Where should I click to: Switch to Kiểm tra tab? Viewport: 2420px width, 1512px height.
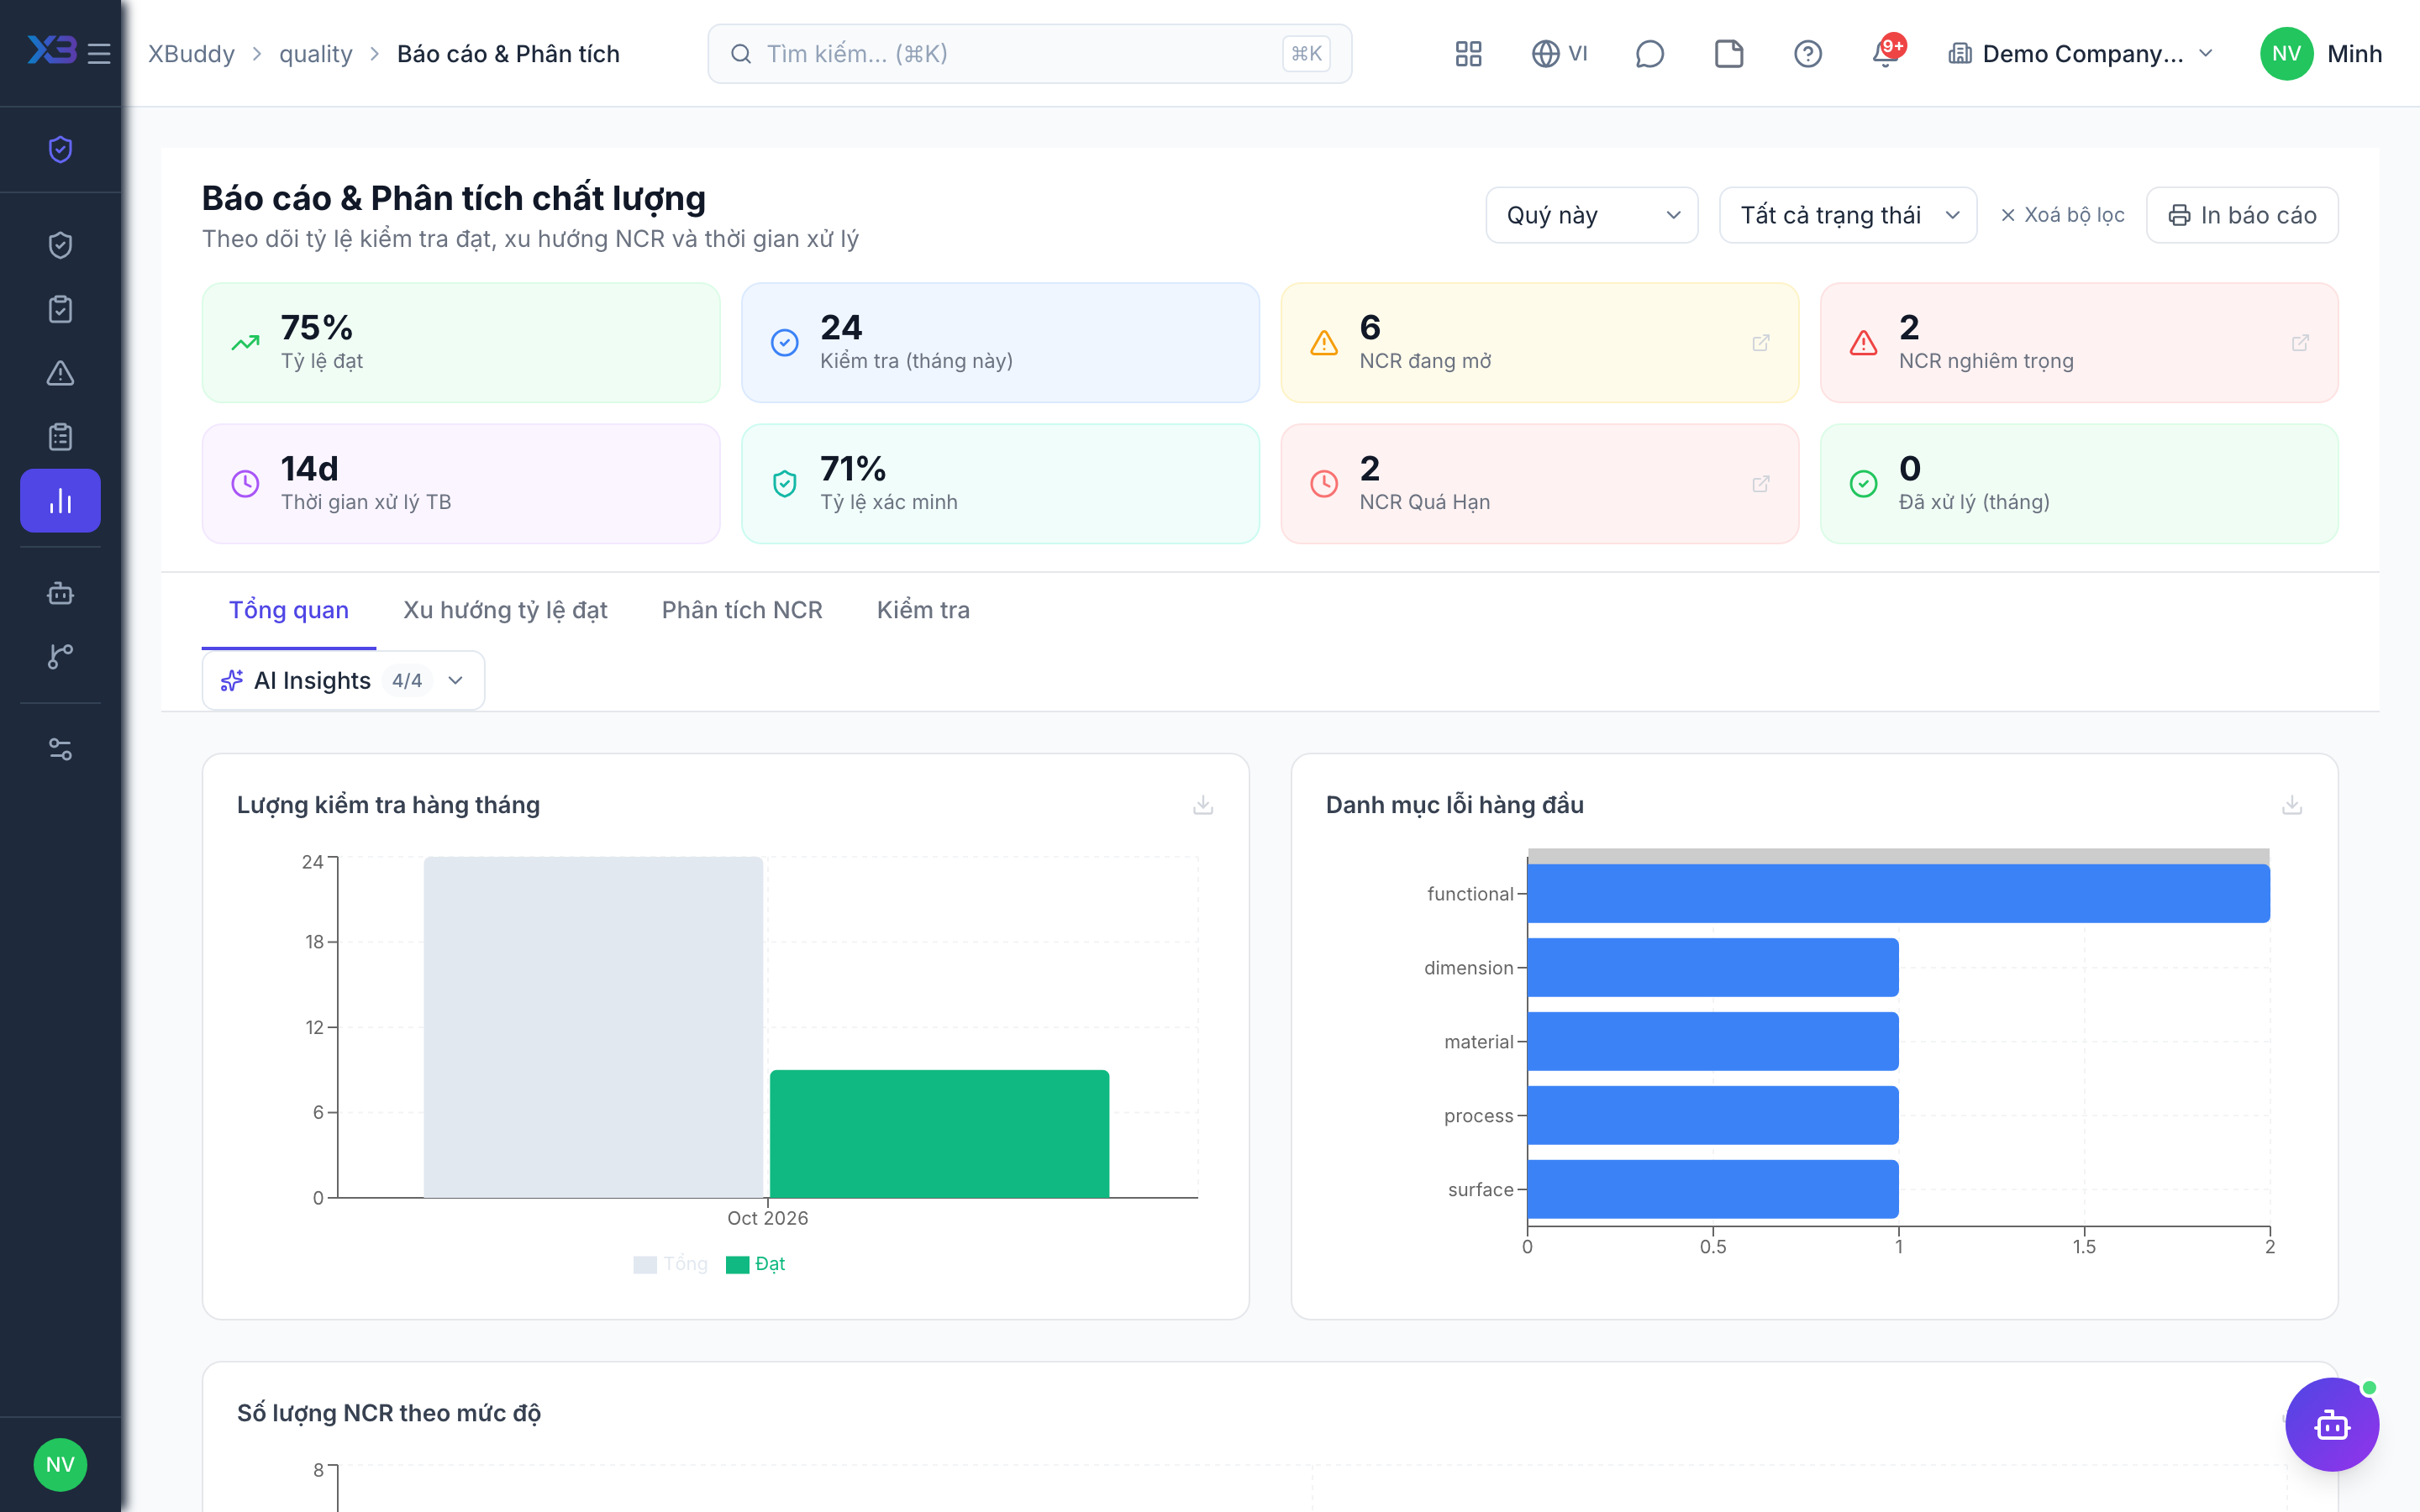[923, 610]
